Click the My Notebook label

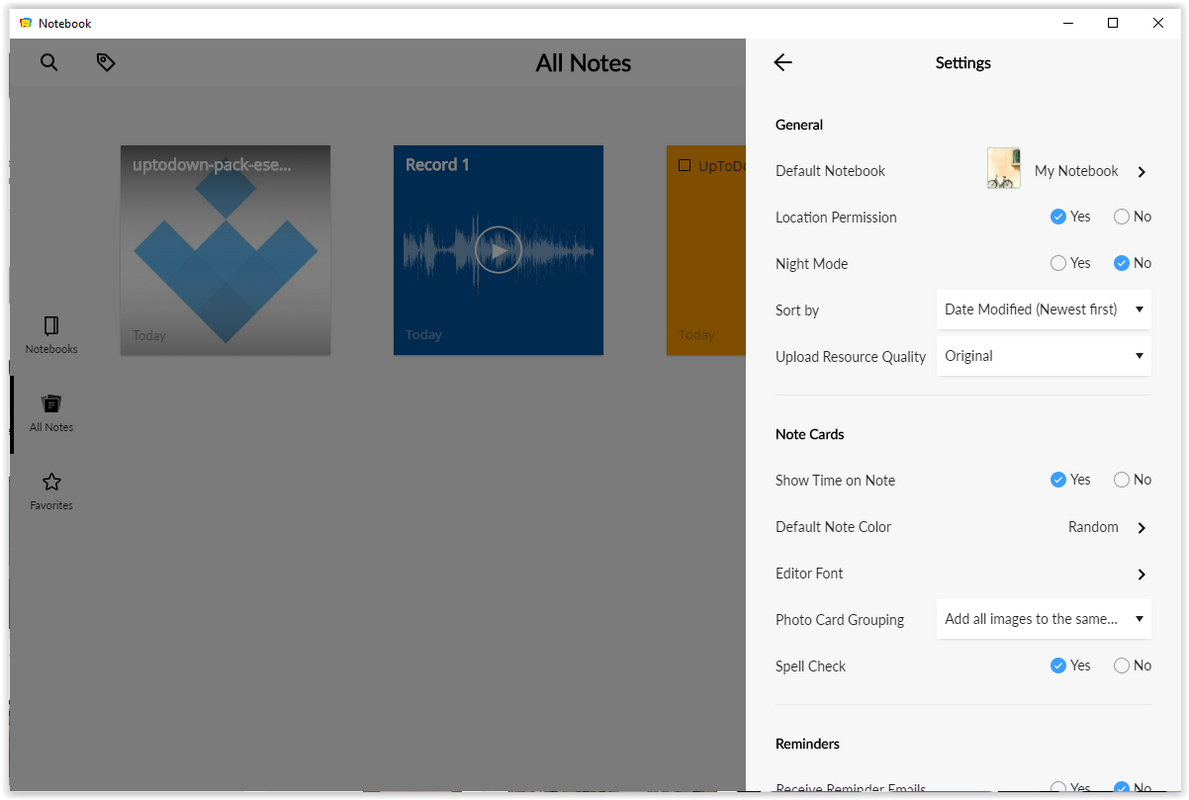click(1076, 171)
